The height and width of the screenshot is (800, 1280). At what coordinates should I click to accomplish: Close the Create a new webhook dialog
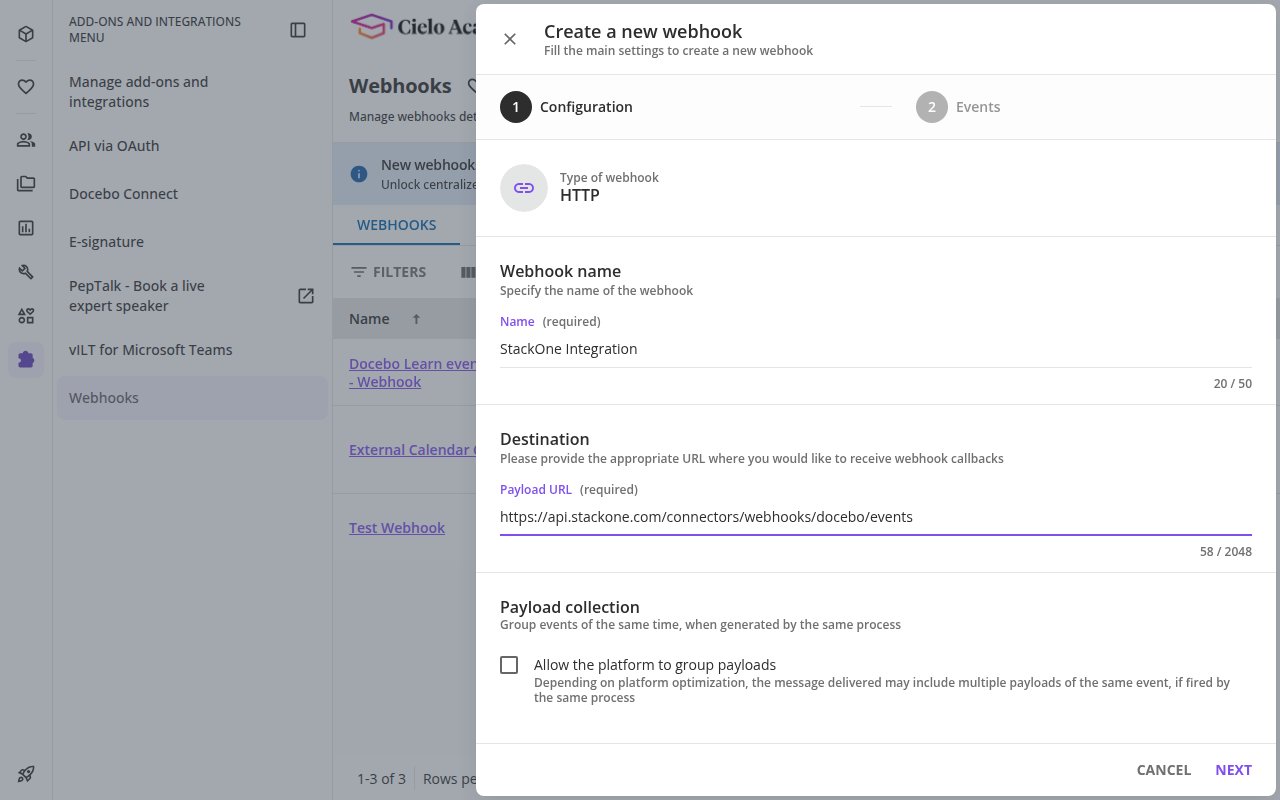pyautogui.click(x=510, y=39)
